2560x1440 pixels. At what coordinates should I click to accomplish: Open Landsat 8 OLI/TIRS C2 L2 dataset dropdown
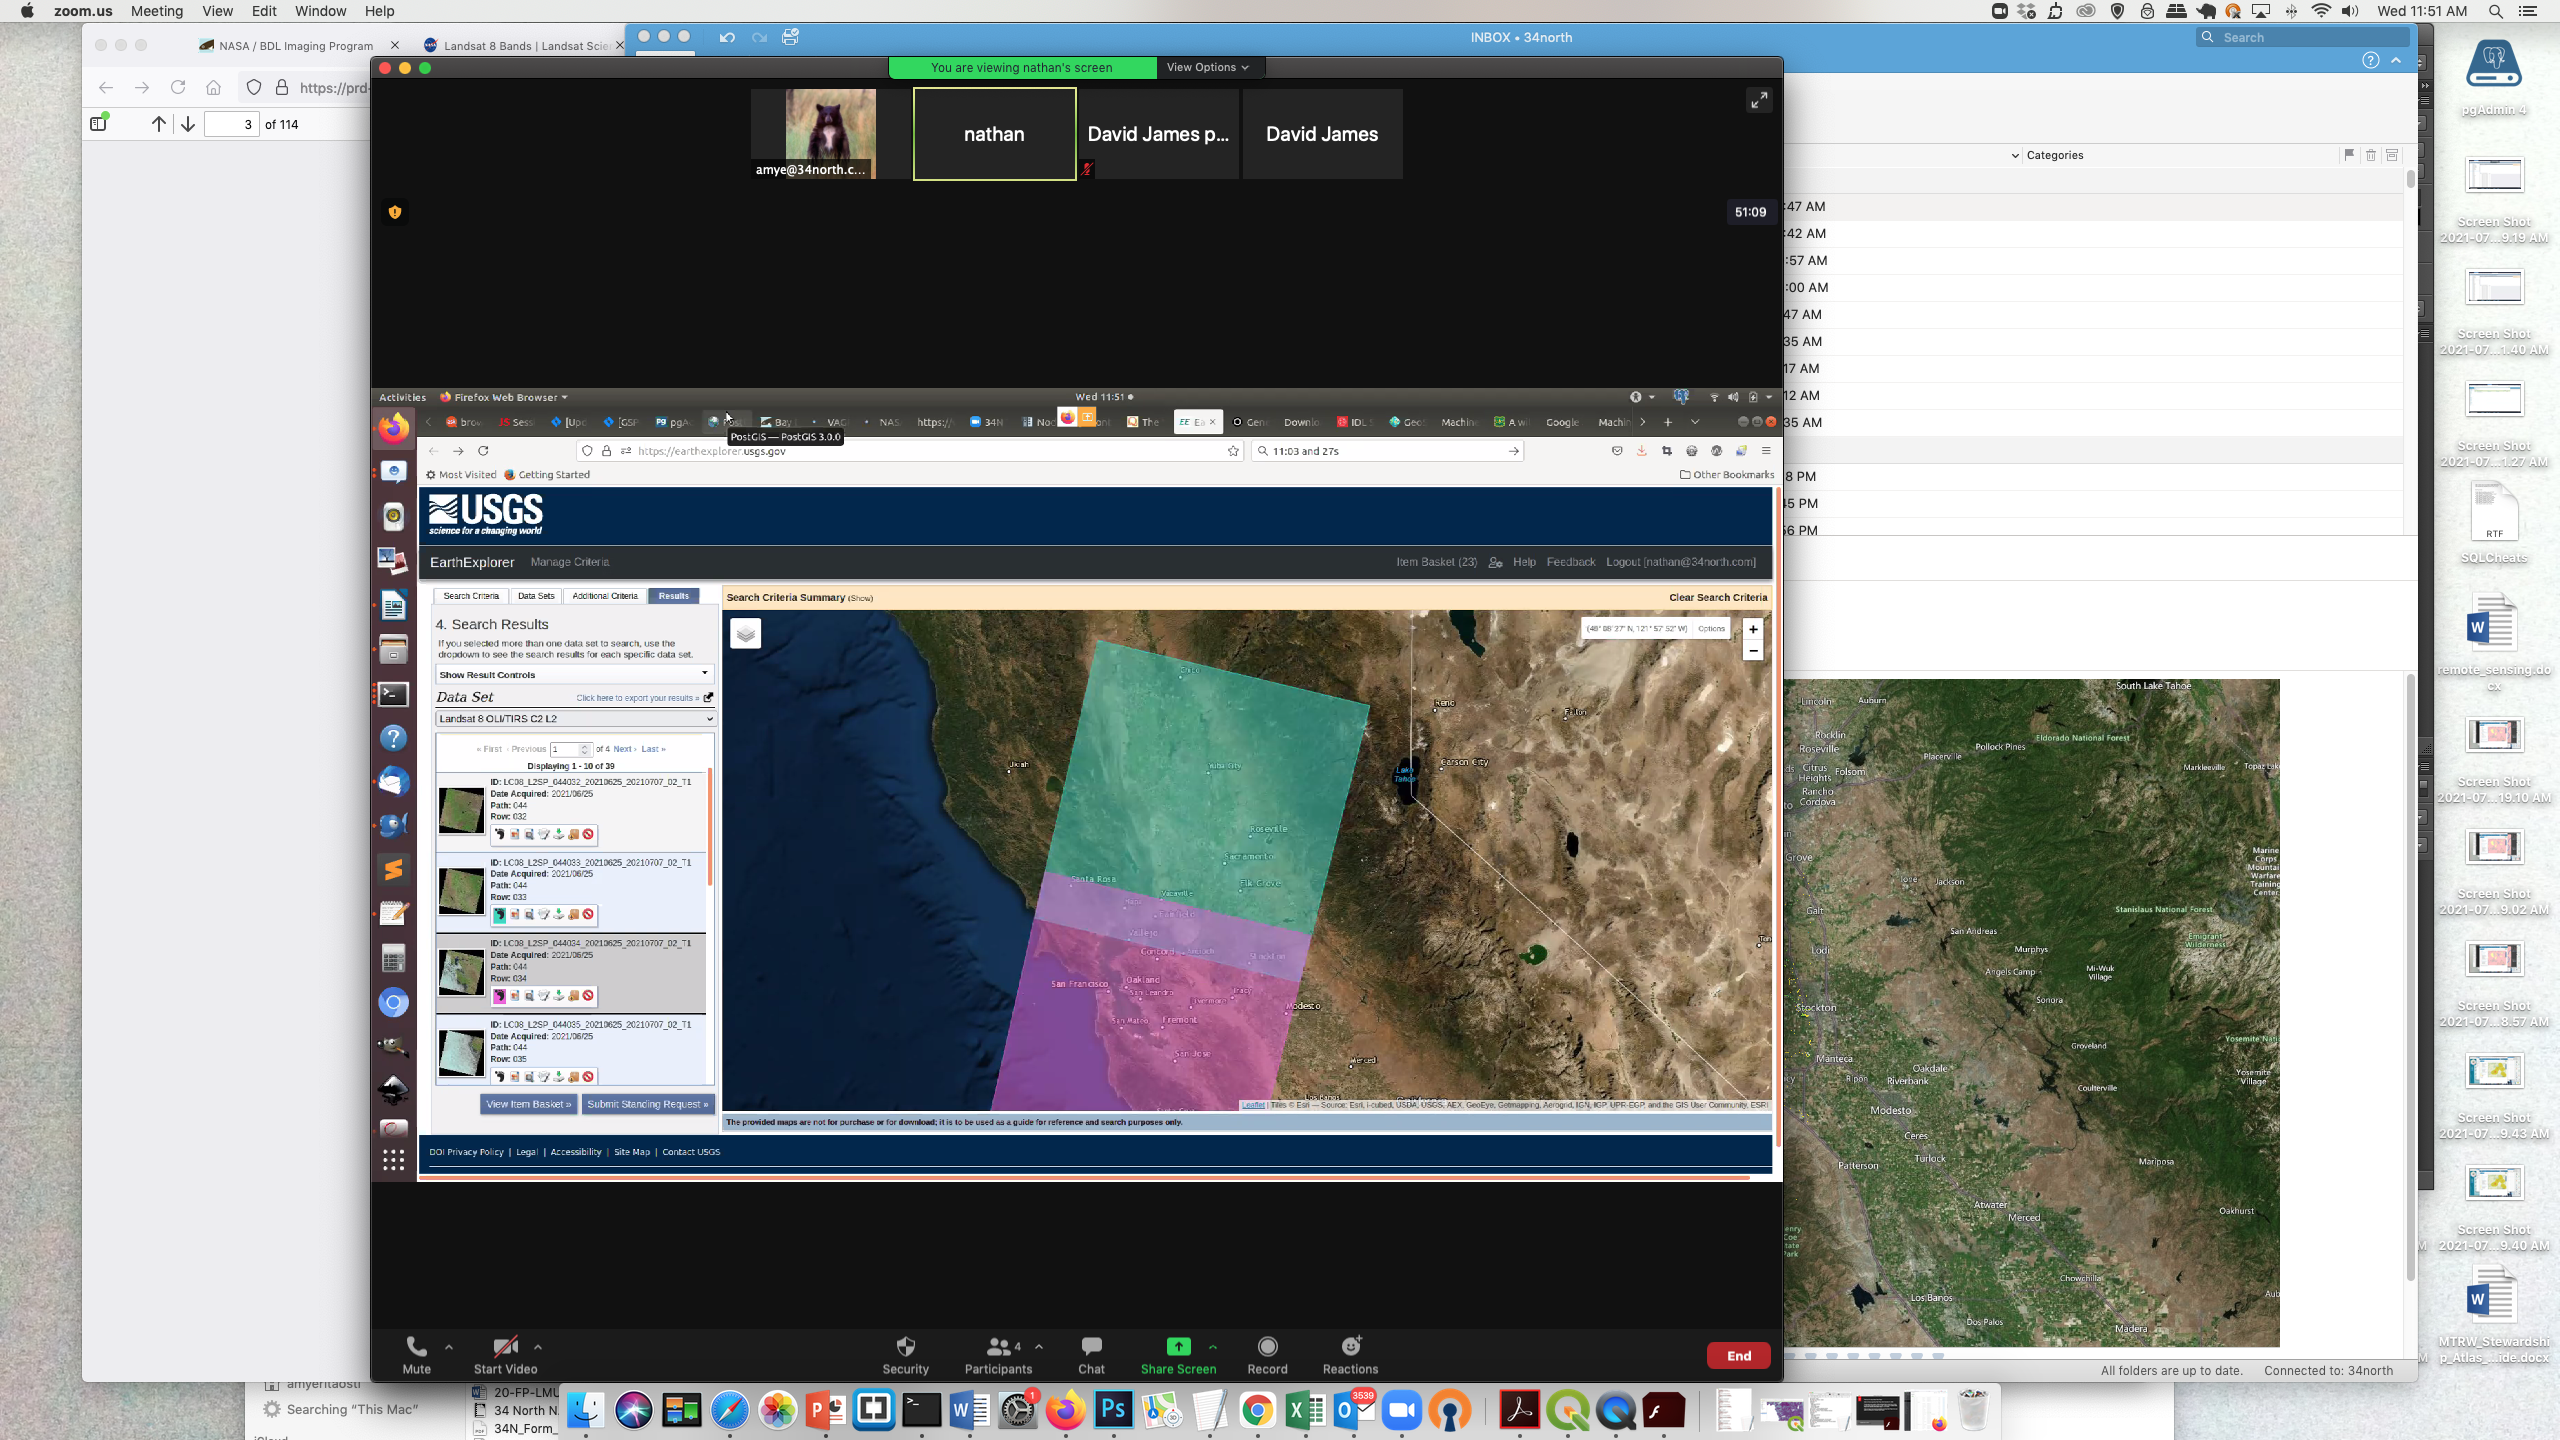(575, 719)
